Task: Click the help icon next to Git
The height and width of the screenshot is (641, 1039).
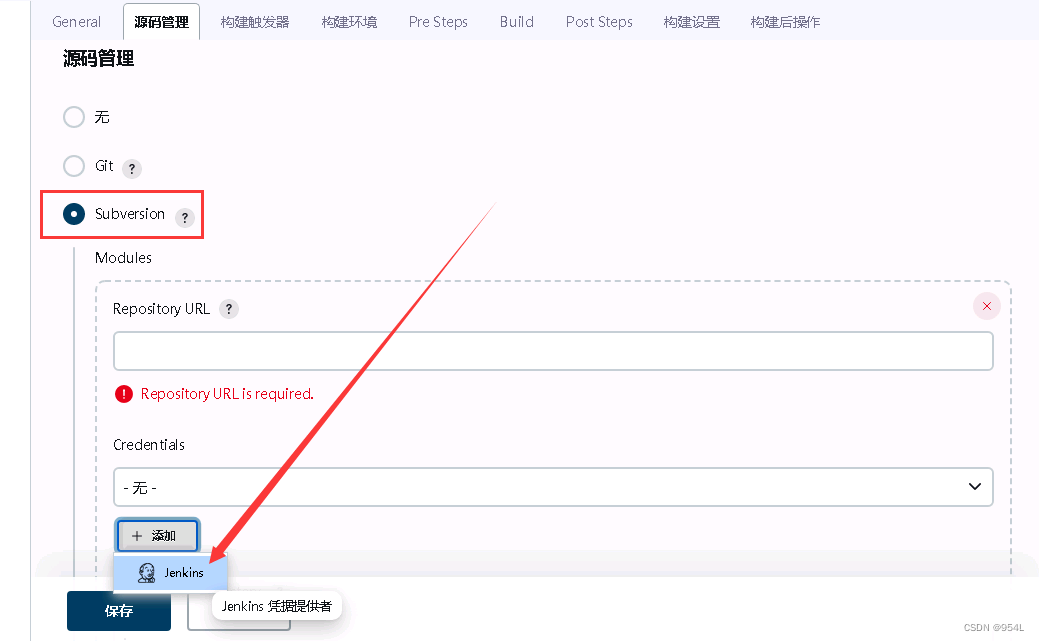Action: tap(131, 169)
